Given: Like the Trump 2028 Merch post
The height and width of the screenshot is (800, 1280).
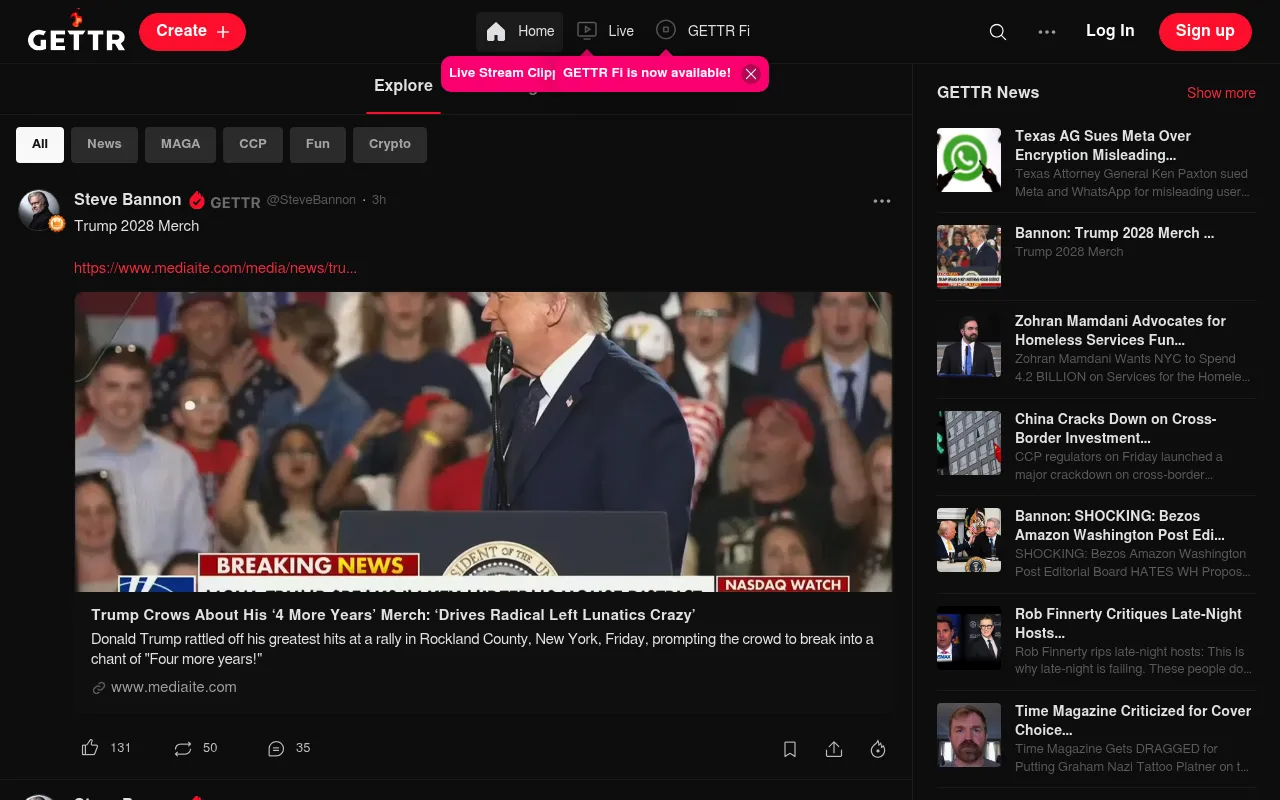Looking at the screenshot, I should [x=90, y=748].
